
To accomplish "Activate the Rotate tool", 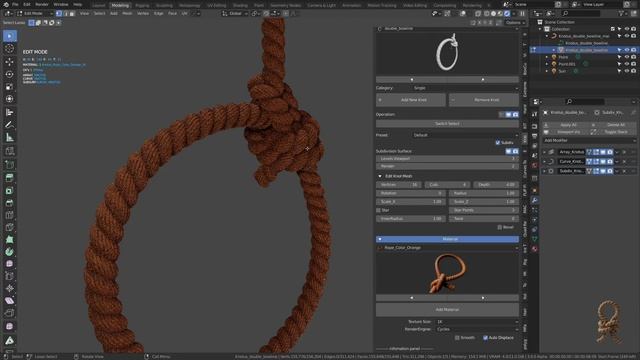I will tap(9, 74).
